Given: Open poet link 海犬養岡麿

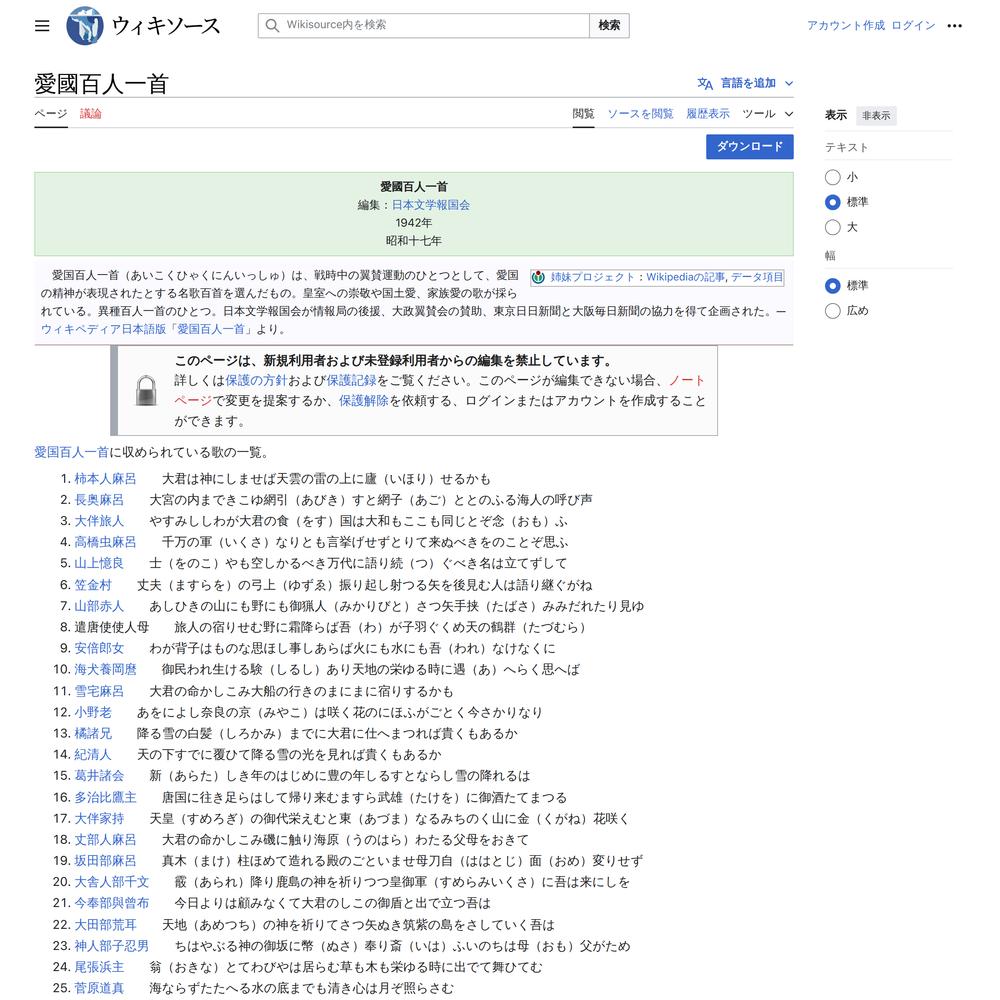Looking at the screenshot, I should [x=105, y=670].
